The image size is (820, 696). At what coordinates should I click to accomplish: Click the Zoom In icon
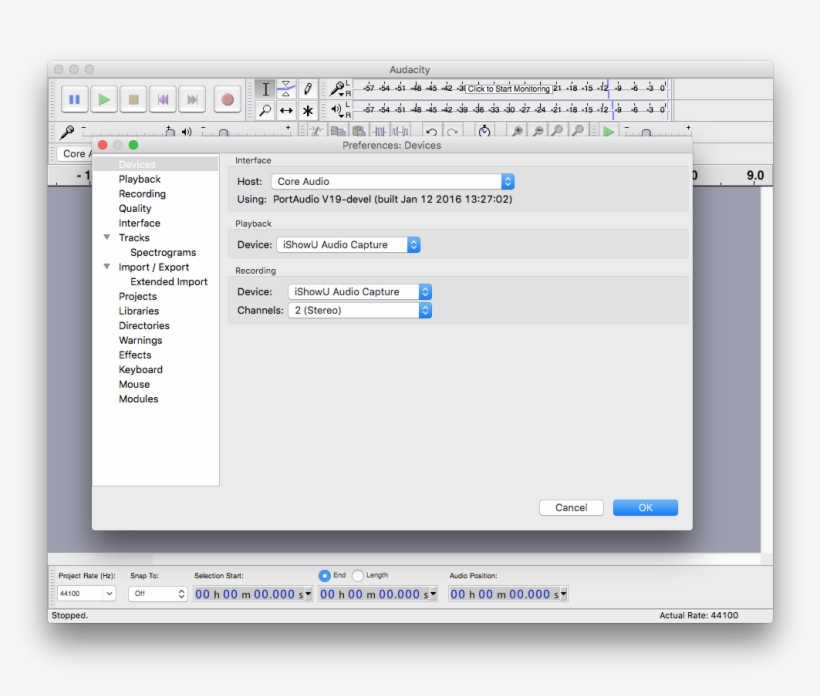coord(517,131)
